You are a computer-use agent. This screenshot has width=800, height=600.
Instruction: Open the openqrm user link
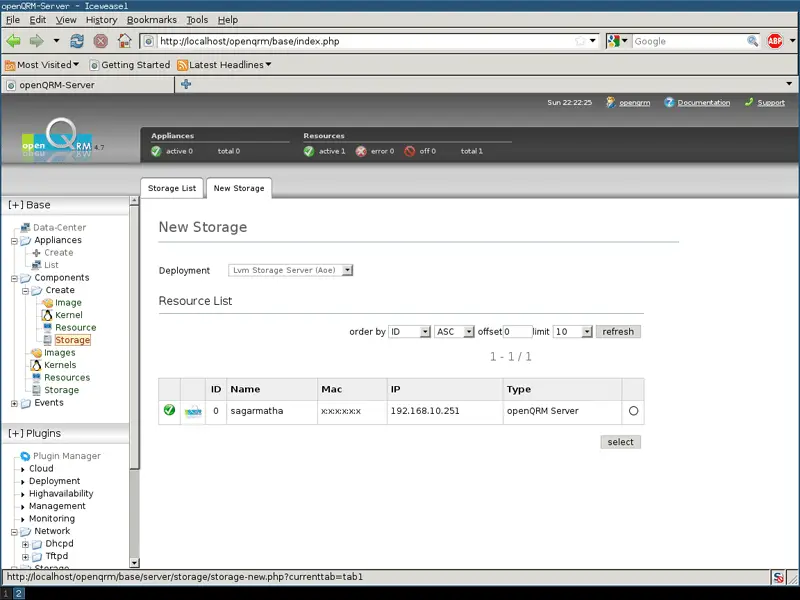(635, 103)
